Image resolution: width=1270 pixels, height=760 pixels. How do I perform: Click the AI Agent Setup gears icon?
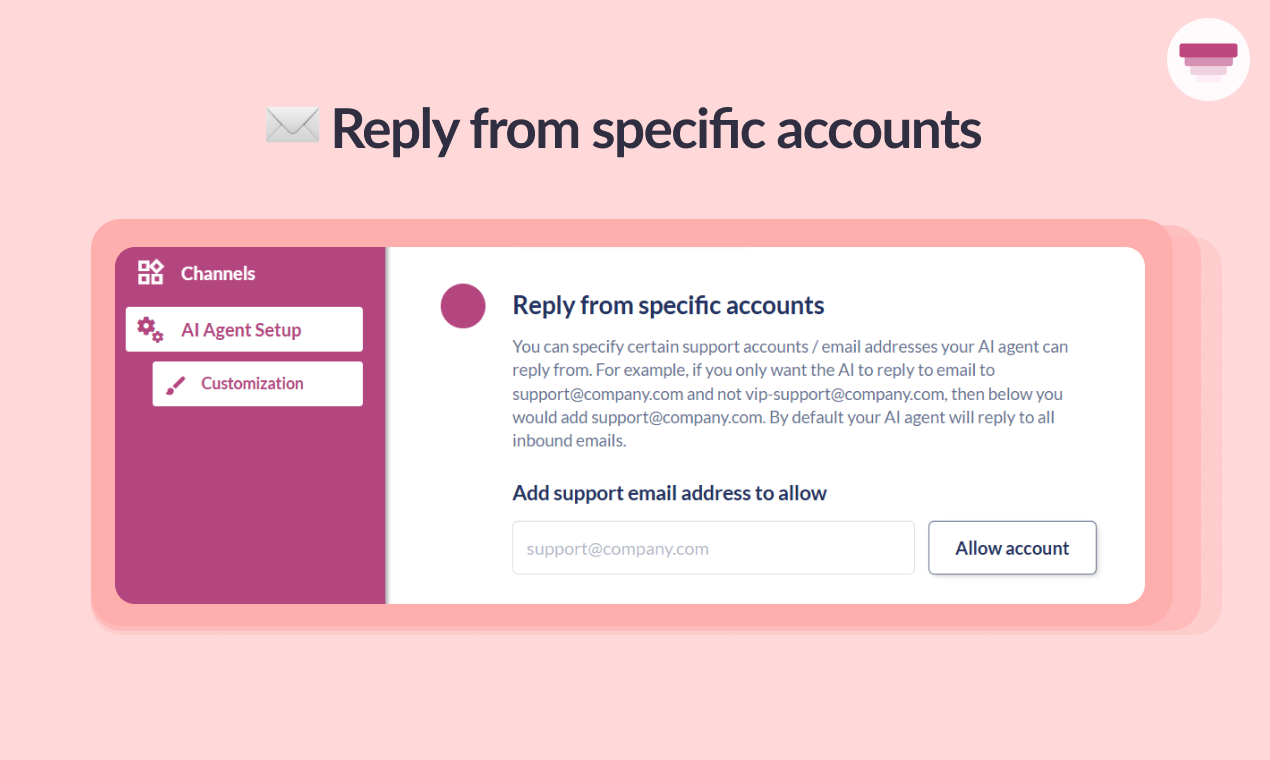point(150,329)
